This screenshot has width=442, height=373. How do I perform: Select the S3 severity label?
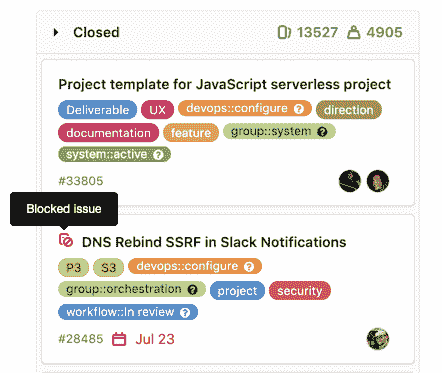click(108, 268)
